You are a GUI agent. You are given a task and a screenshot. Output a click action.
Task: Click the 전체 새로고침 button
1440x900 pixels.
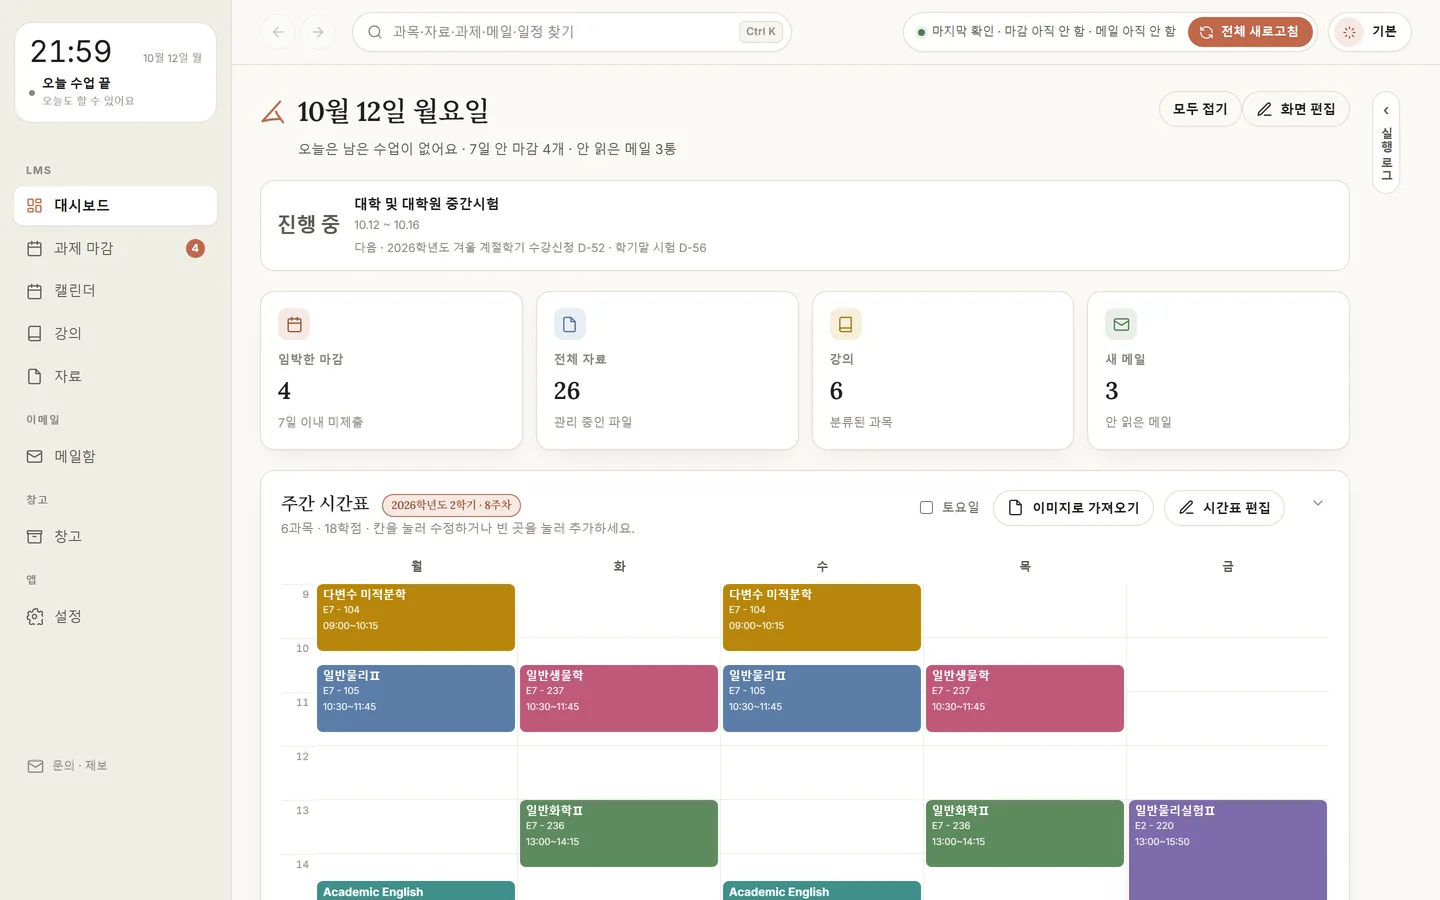pyautogui.click(x=1249, y=32)
